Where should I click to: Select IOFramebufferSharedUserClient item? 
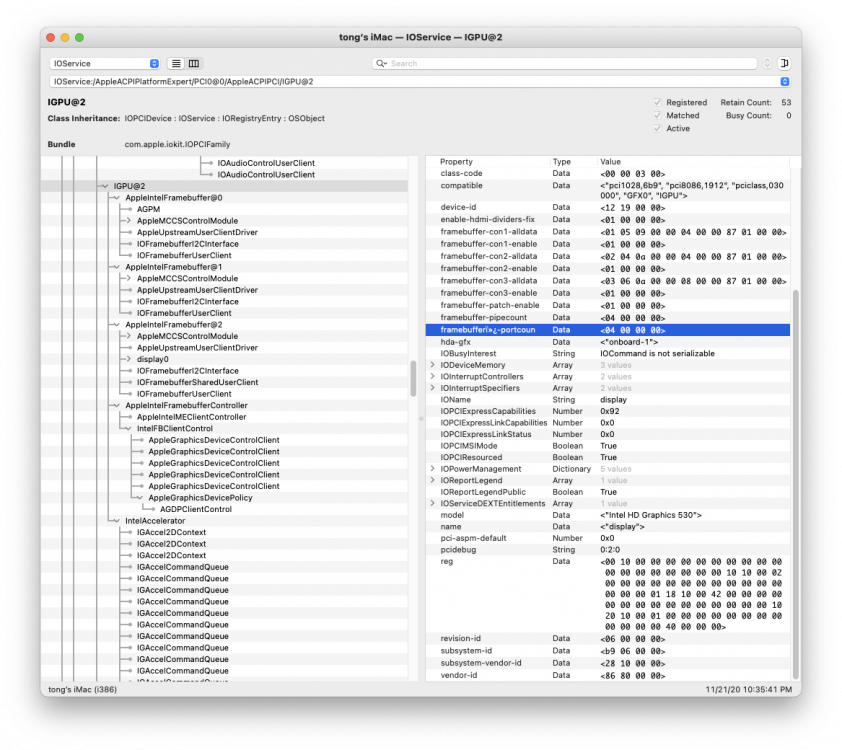[197, 382]
